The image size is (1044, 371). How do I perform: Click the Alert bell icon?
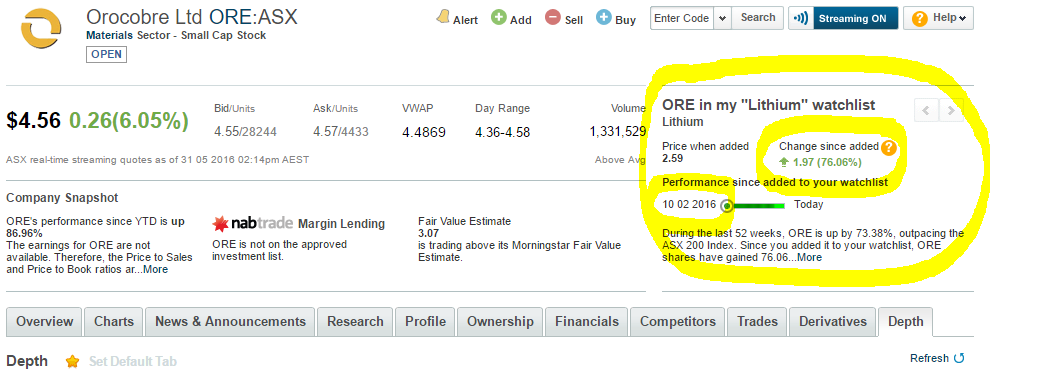tap(443, 18)
